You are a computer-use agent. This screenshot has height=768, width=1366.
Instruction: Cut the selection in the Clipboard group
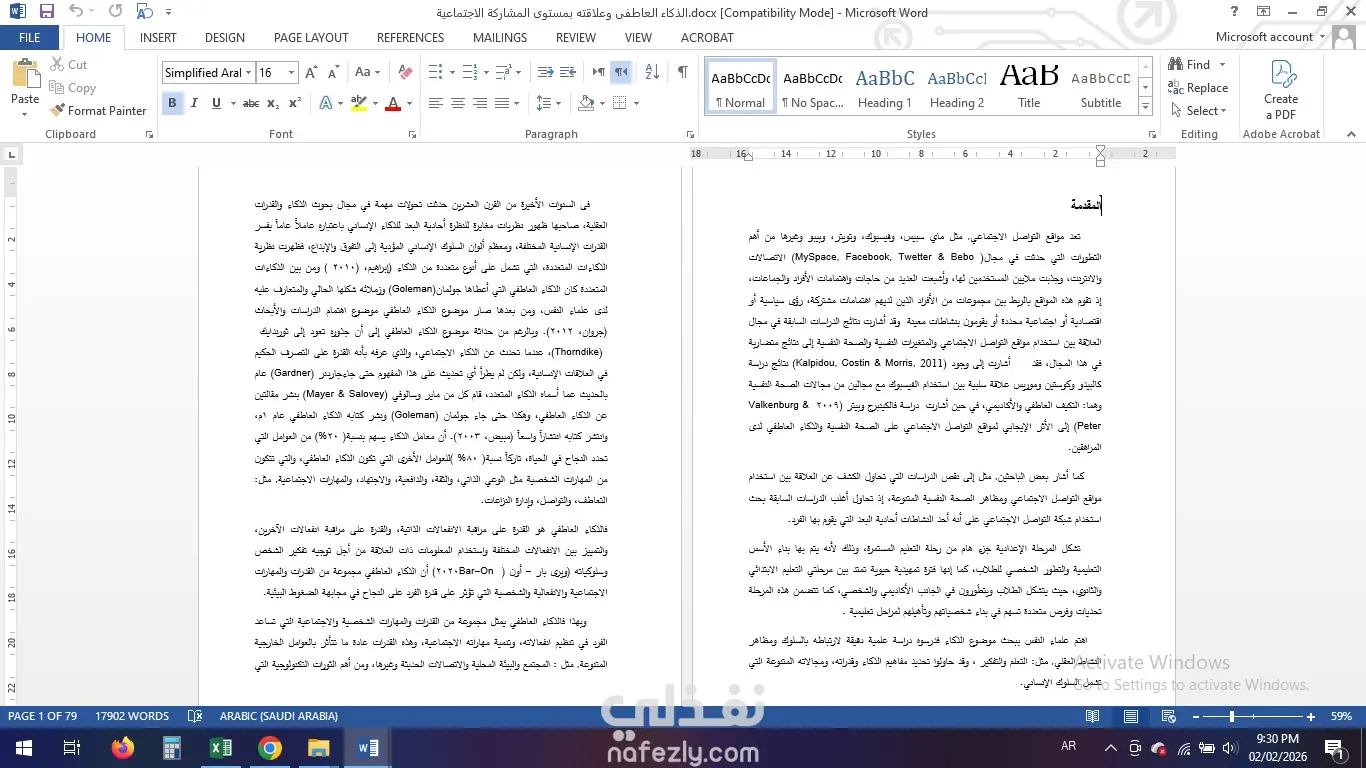click(x=69, y=65)
